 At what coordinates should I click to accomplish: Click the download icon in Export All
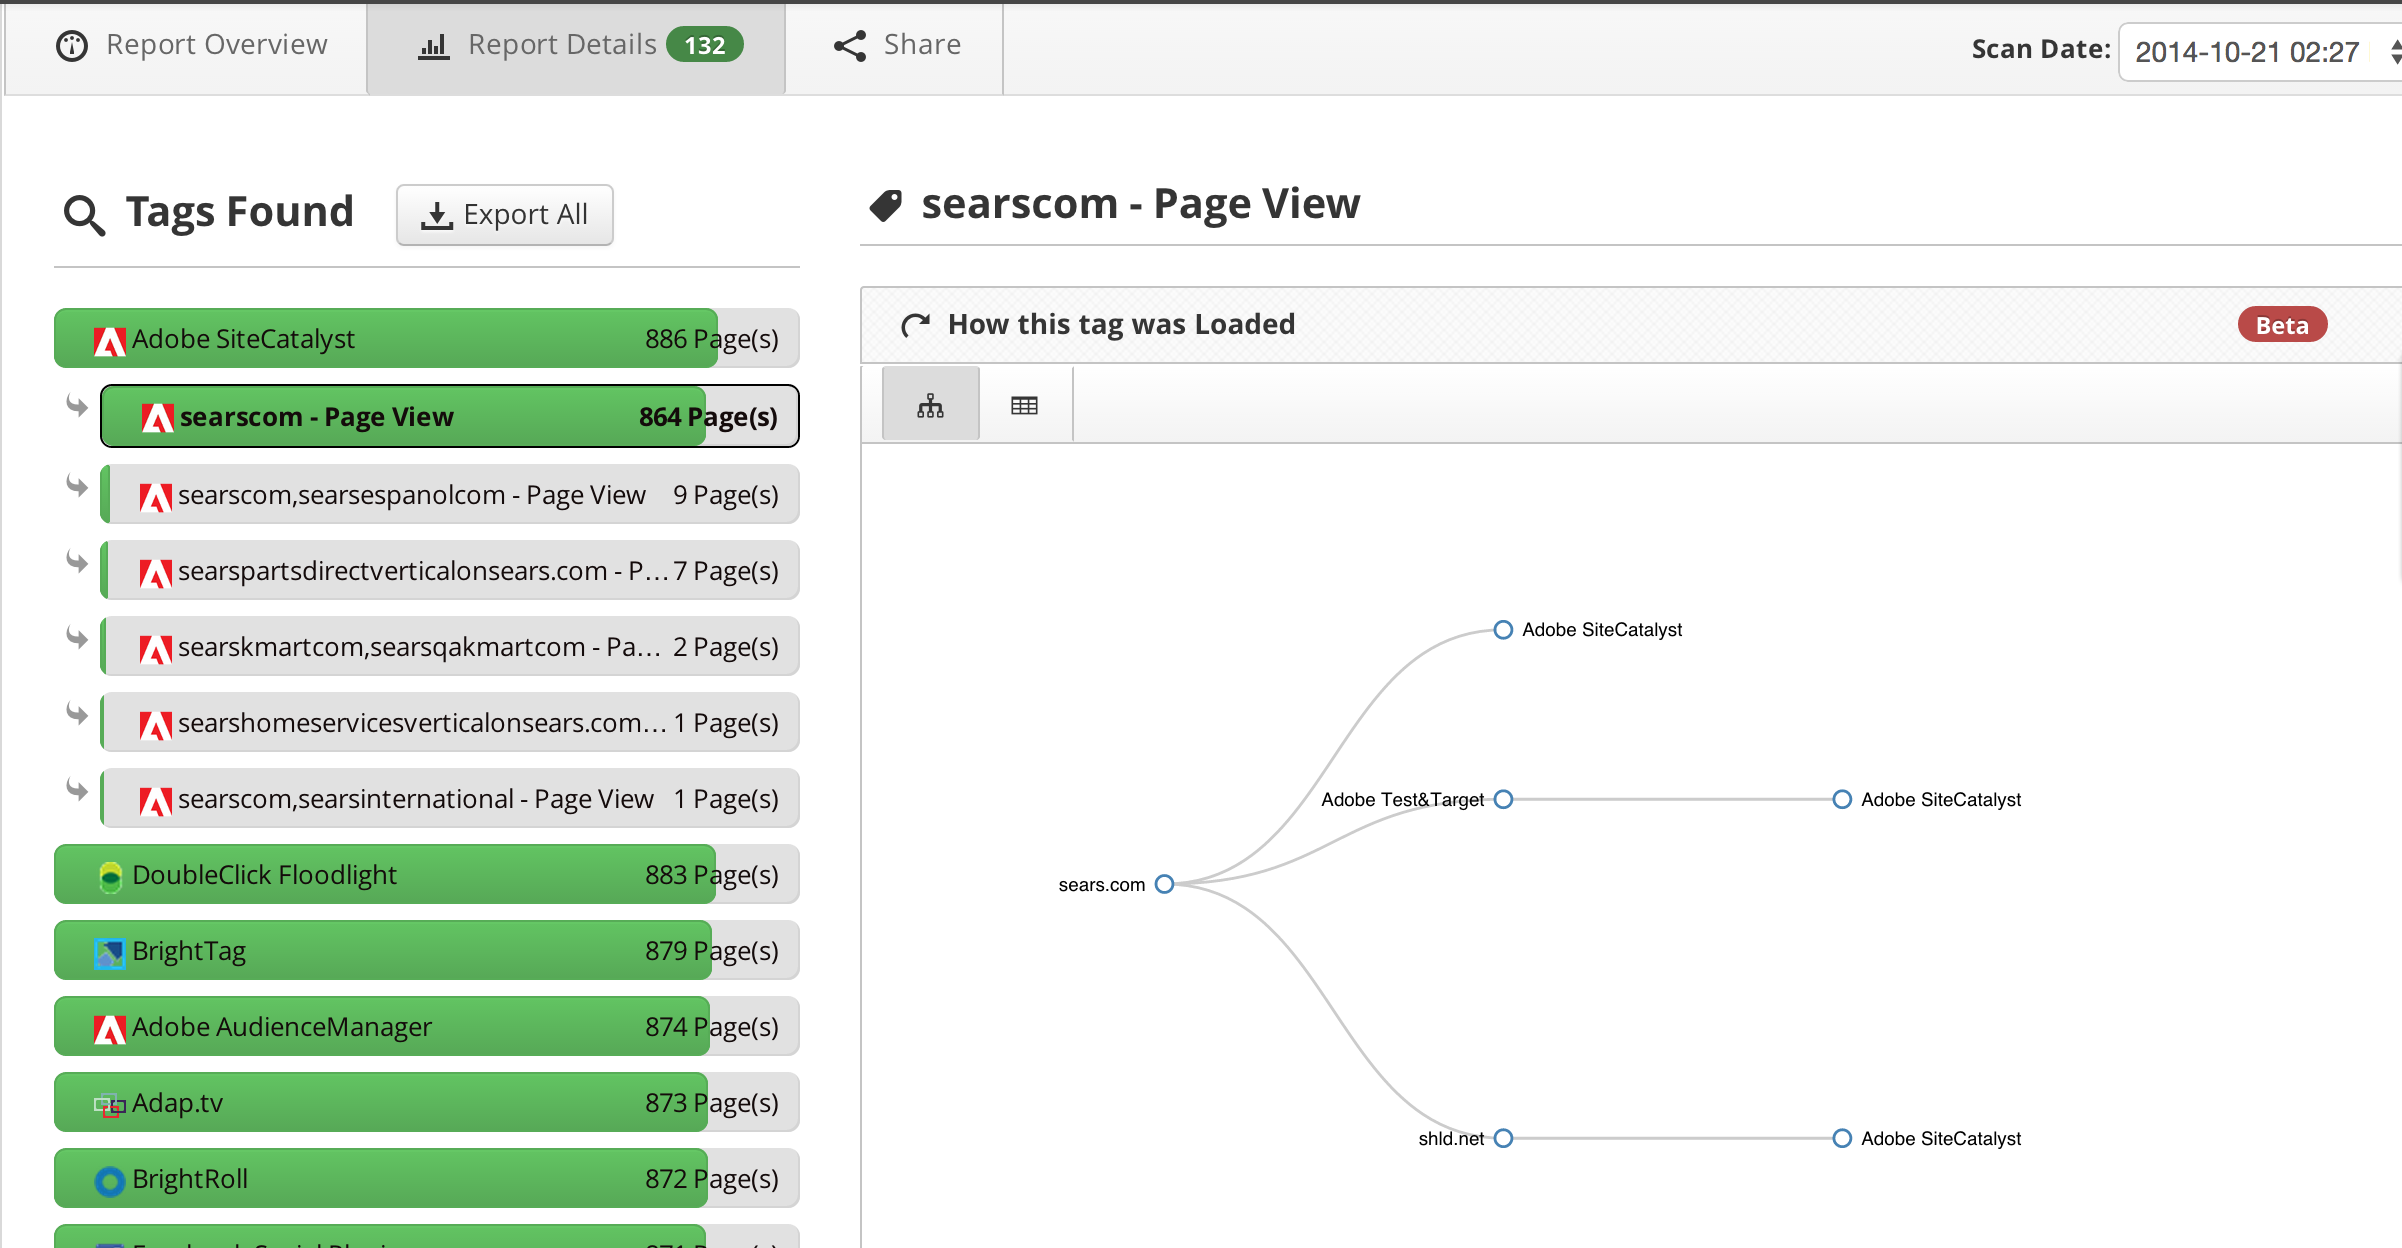pyautogui.click(x=437, y=215)
